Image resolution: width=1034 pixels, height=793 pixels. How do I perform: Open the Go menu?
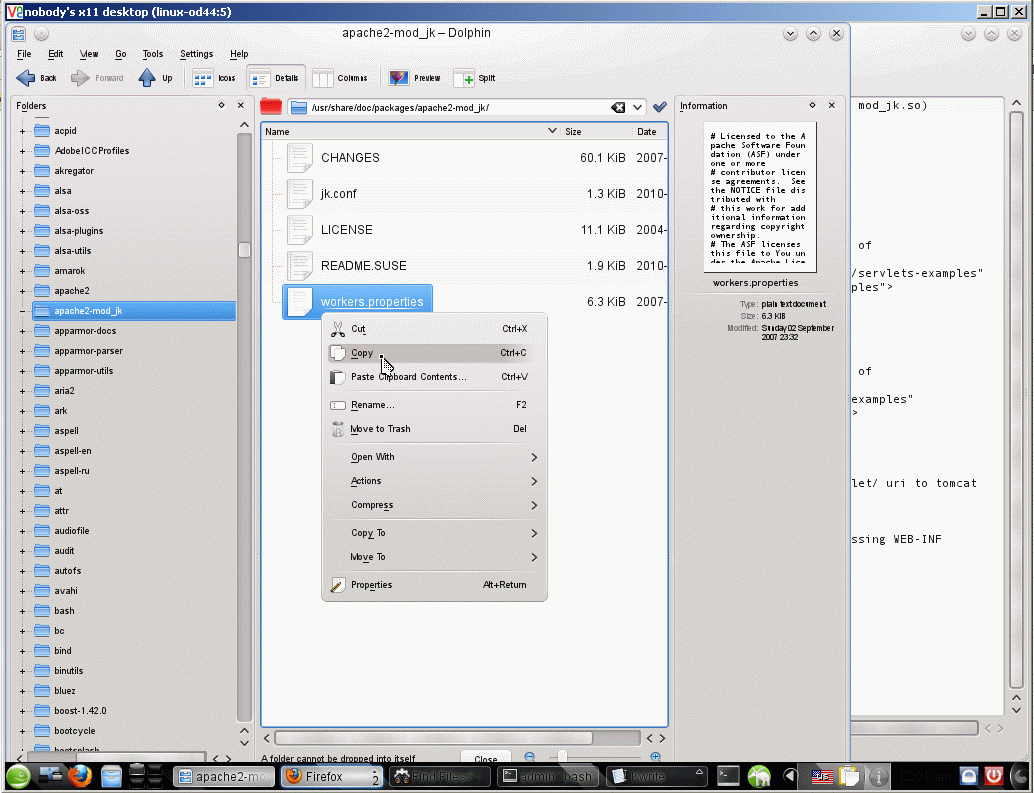point(121,54)
